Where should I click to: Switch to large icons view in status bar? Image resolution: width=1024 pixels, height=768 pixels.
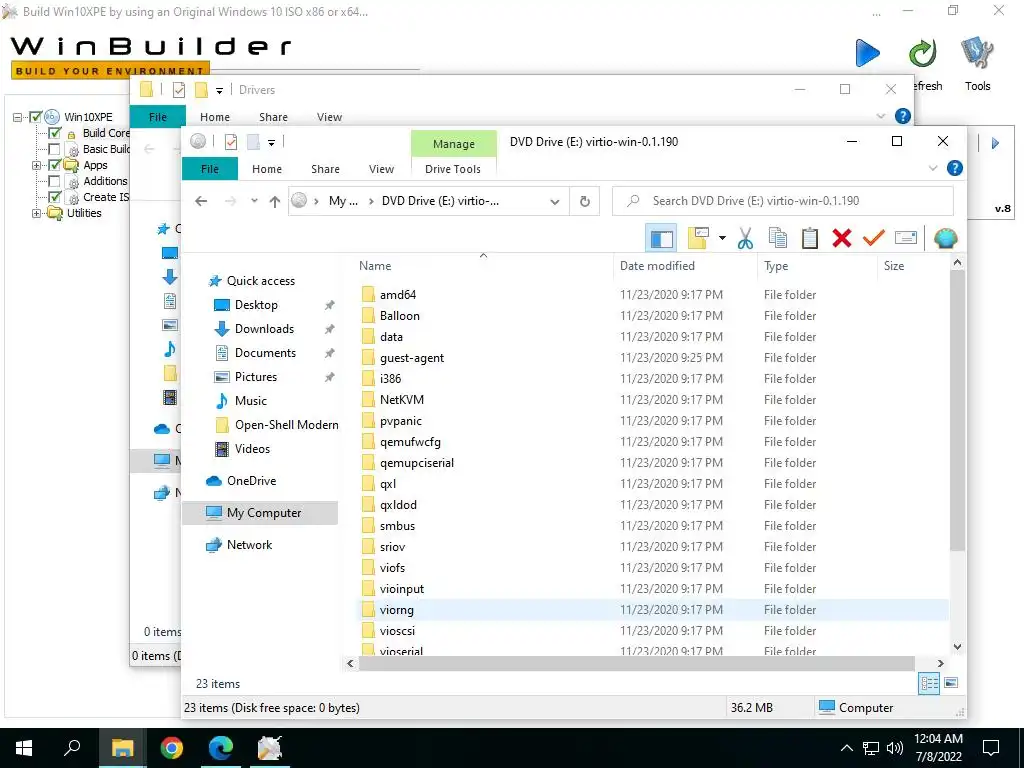coord(951,683)
